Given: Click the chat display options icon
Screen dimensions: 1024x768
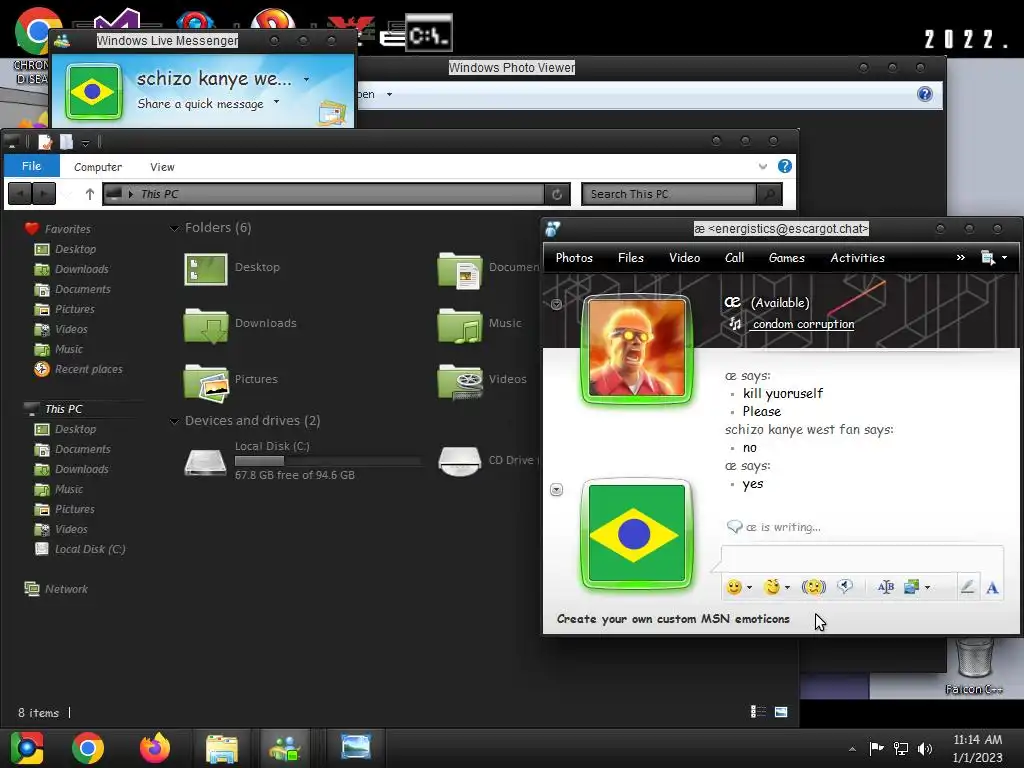Looking at the screenshot, I should pyautogui.click(x=988, y=258).
